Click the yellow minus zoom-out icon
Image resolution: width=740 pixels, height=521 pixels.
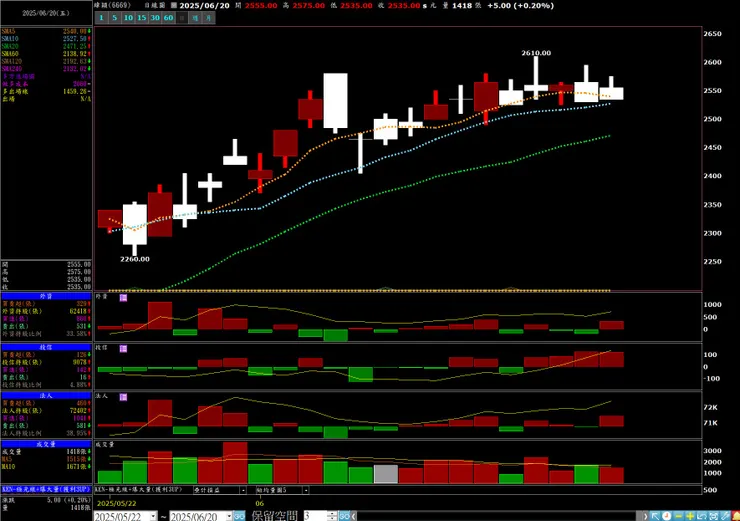pos(679,516)
